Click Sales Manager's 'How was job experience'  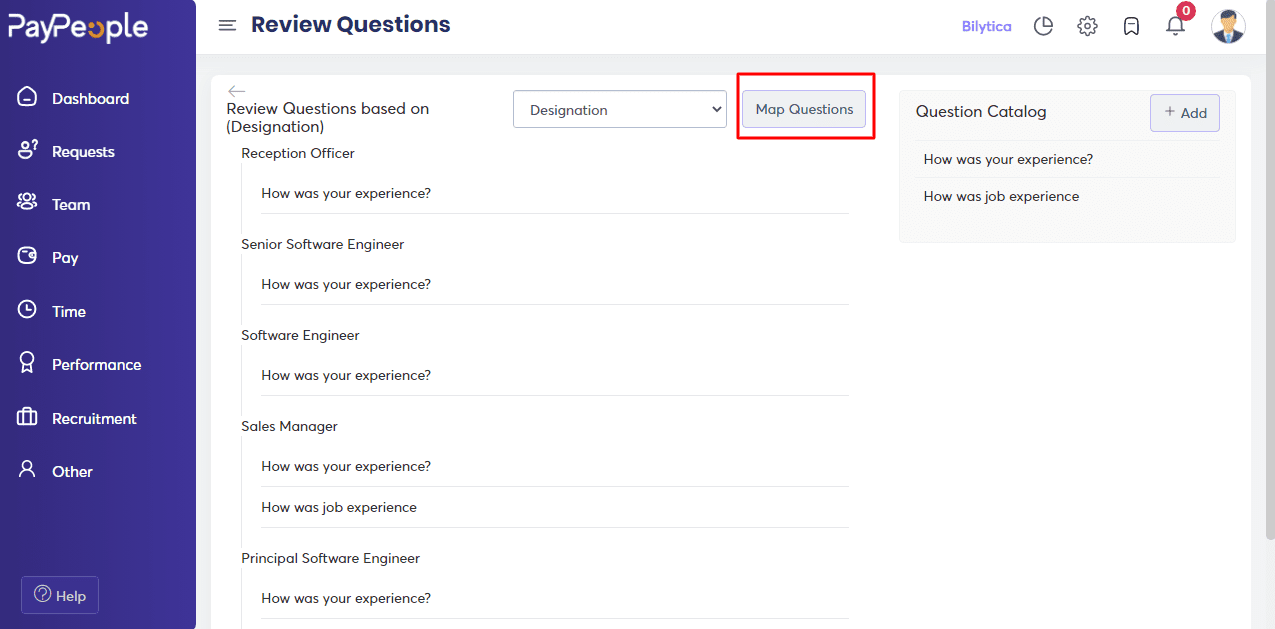click(x=339, y=507)
